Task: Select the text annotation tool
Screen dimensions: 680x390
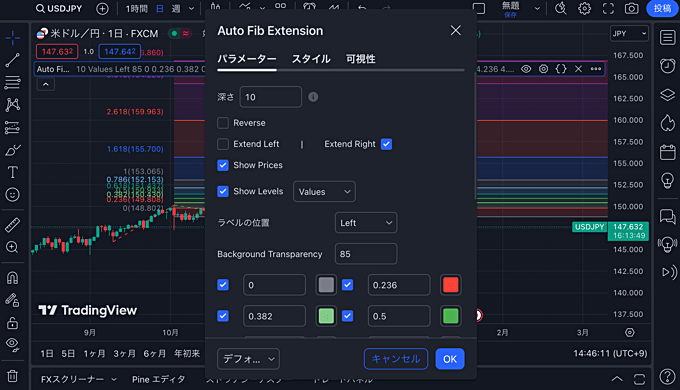Action: click(x=13, y=172)
